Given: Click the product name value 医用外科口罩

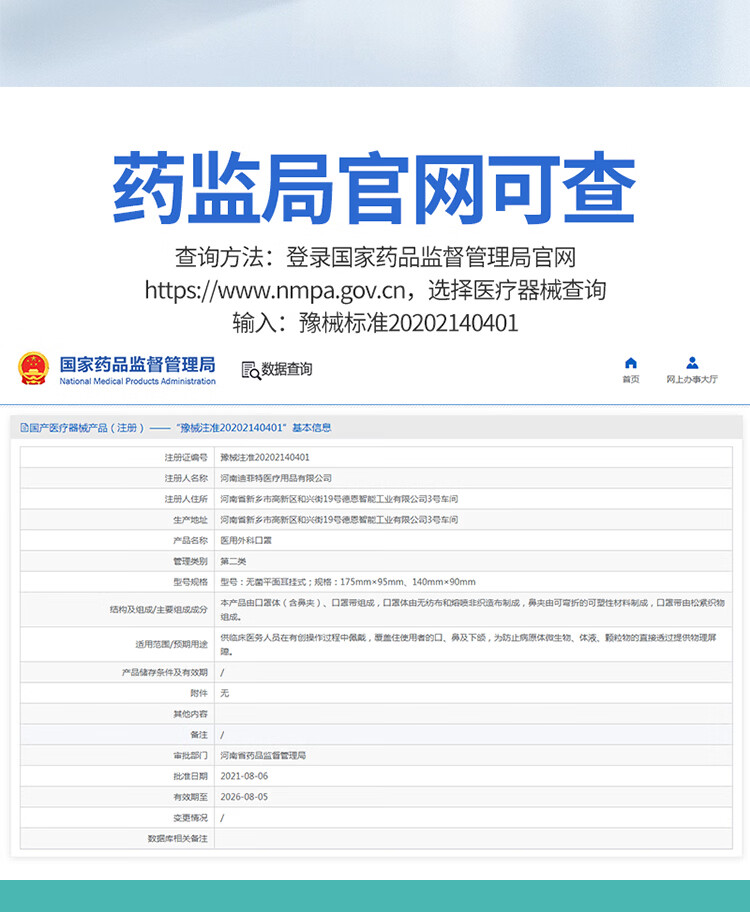Looking at the screenshot, I should coord(245,540).
